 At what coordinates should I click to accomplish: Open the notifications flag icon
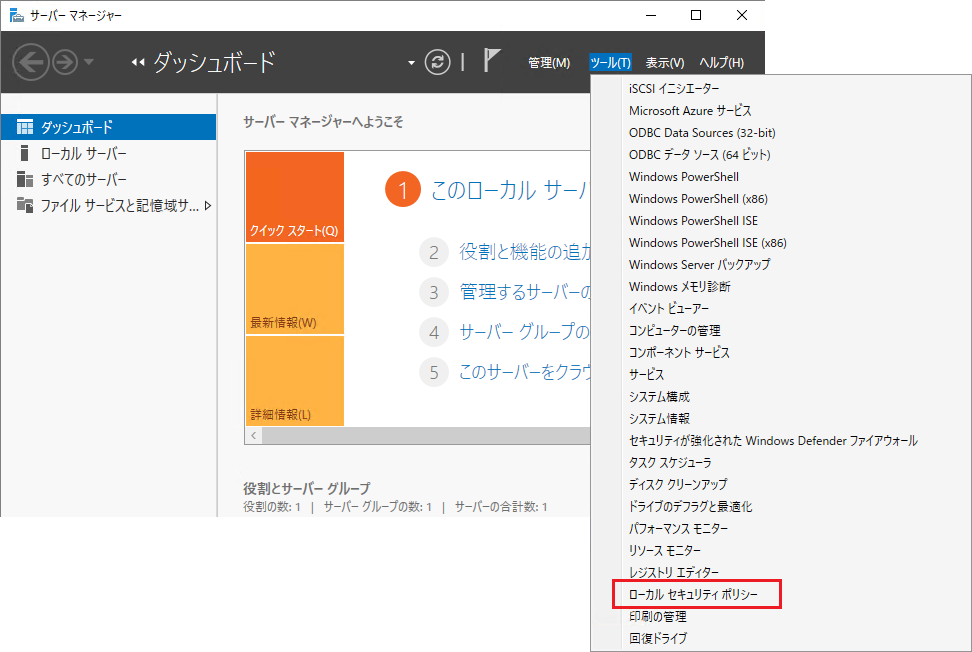pyautogui.click(x=492, y=62)
